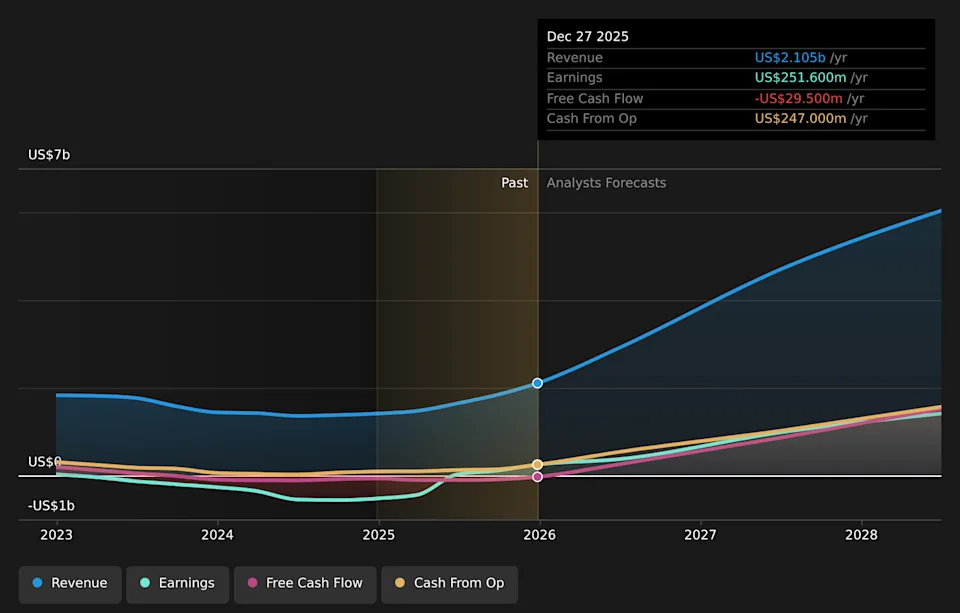Select the orange Cash From Op data marker

[x=538, y=465]
